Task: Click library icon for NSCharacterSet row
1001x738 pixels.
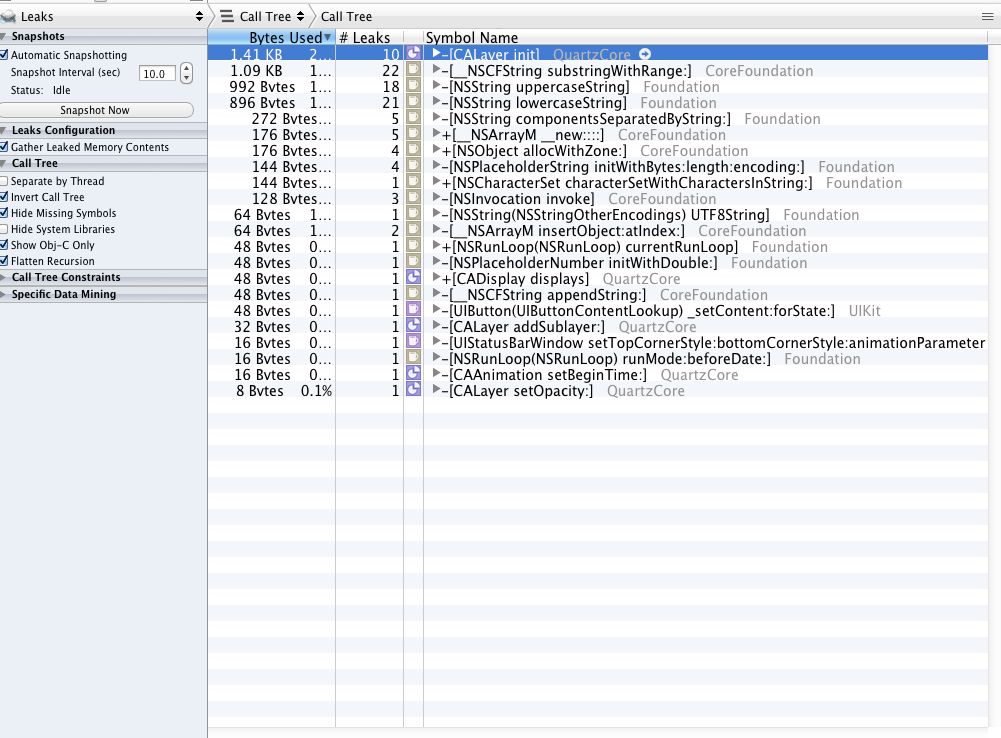Action: (414, 181)
